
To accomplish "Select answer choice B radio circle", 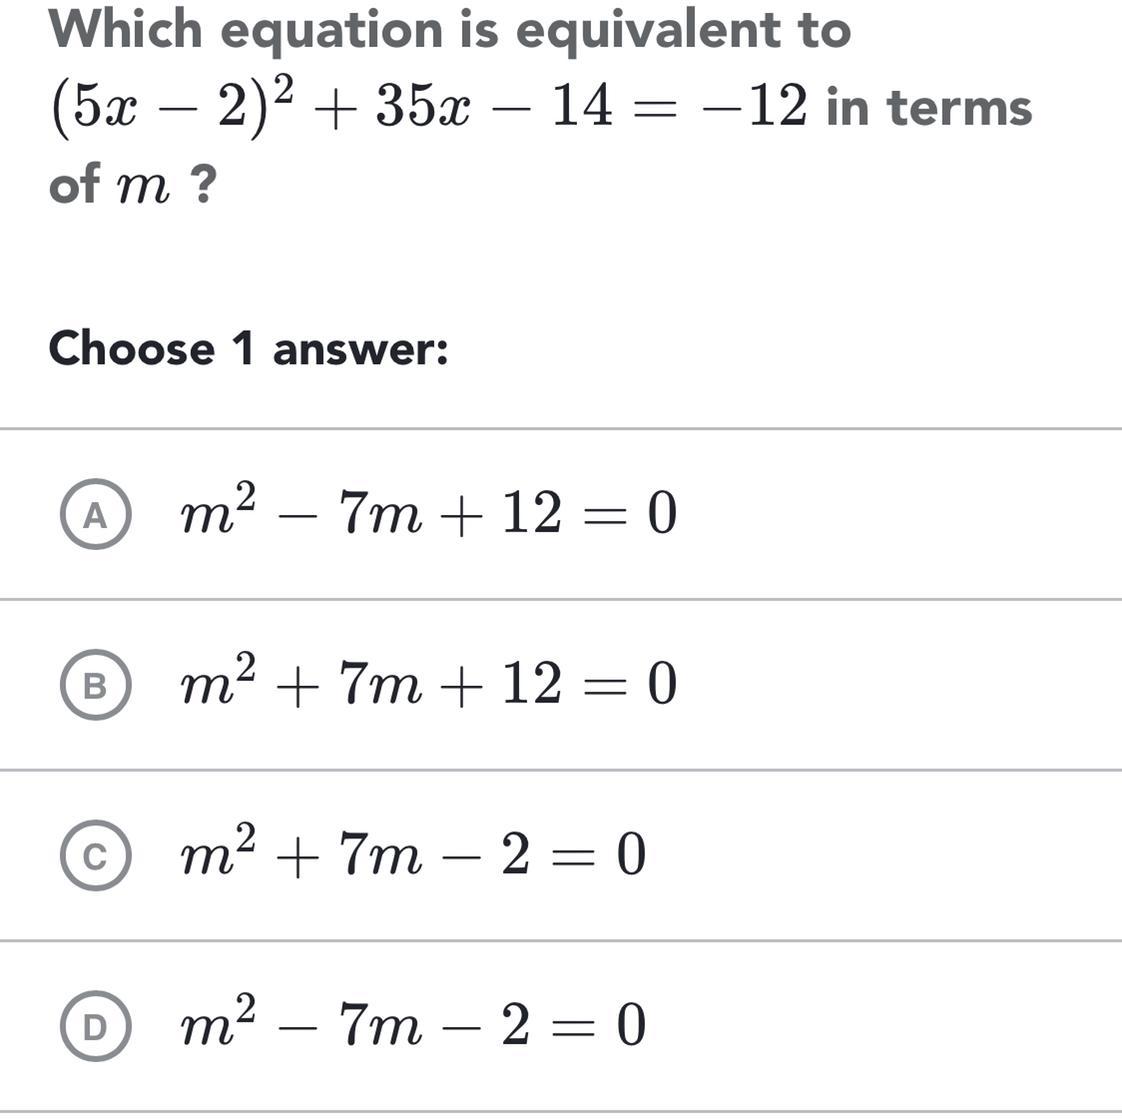I will [95, 685].
